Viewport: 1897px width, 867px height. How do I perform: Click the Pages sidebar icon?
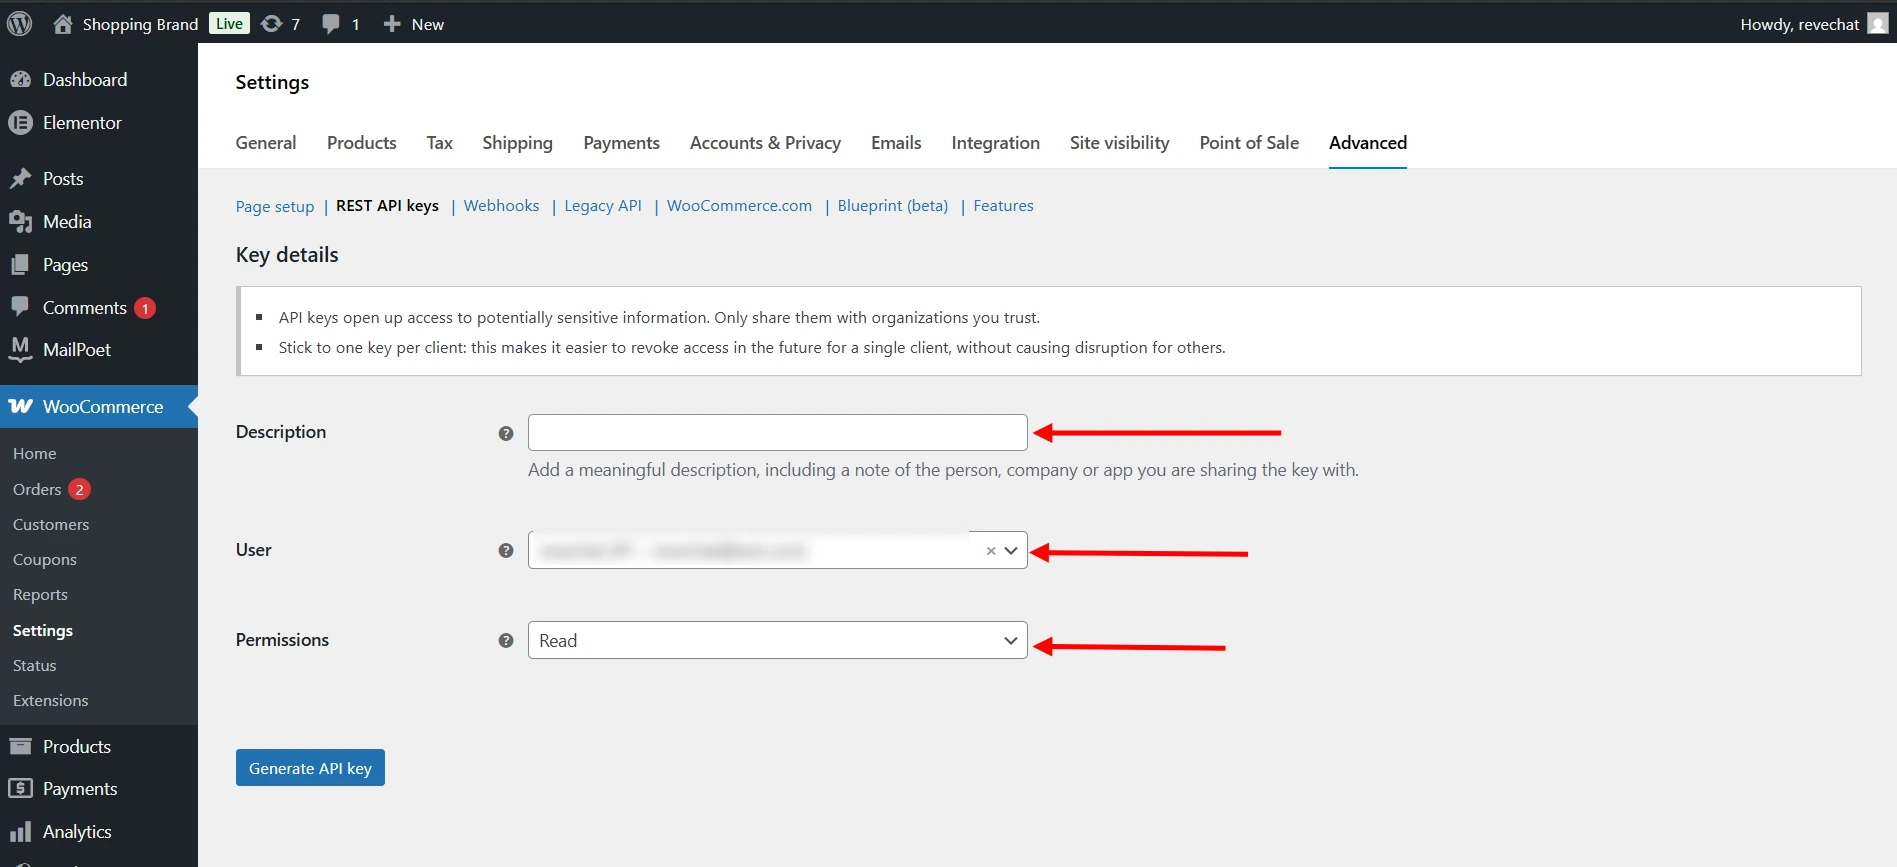(21, 265)
